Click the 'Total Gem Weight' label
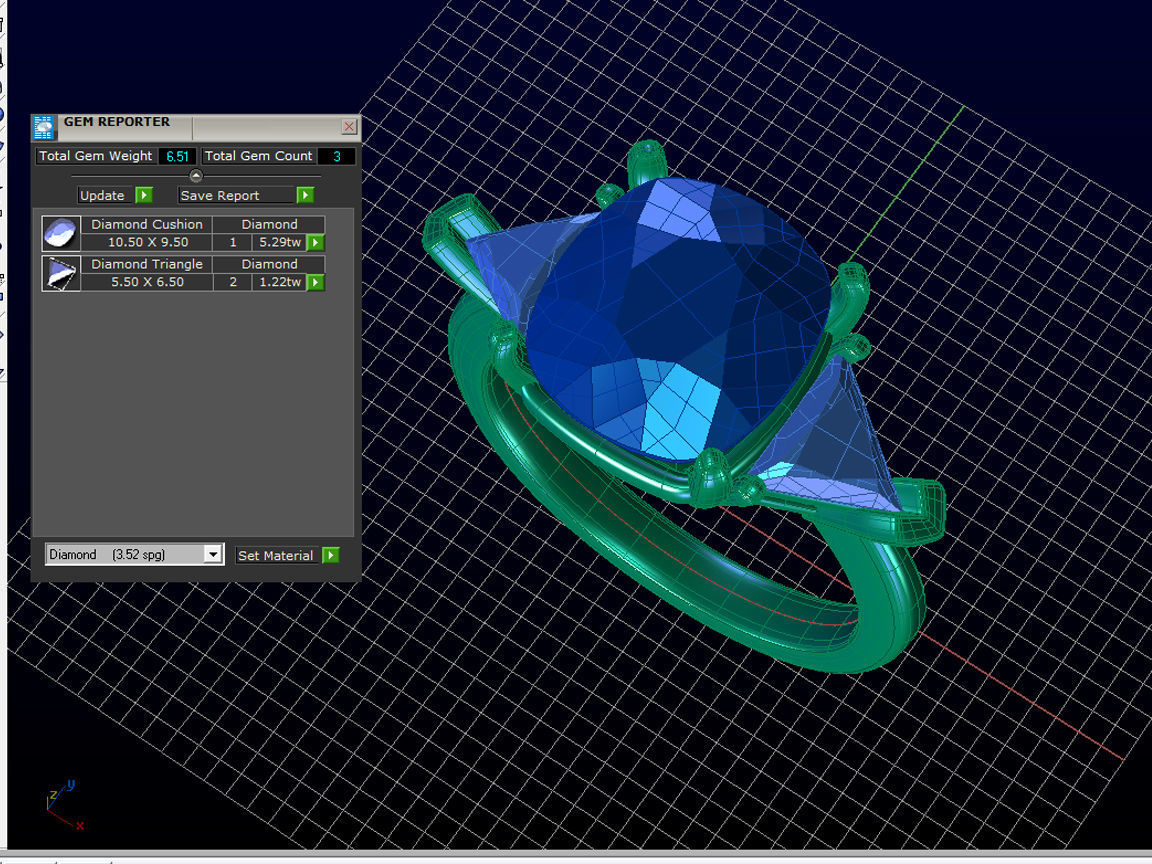 (x=96, y=156)
